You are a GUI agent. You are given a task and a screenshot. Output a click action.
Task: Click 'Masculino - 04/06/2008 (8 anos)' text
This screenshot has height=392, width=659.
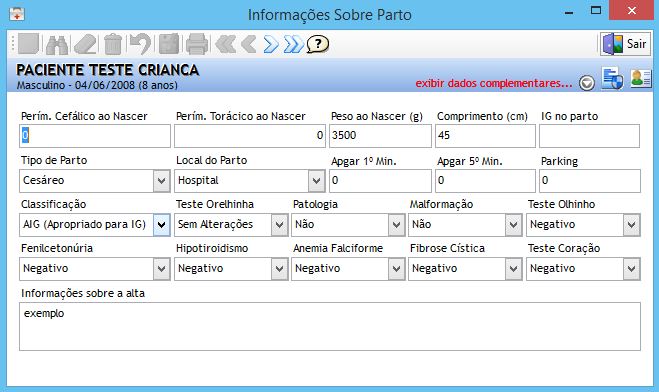coord(97,85)
